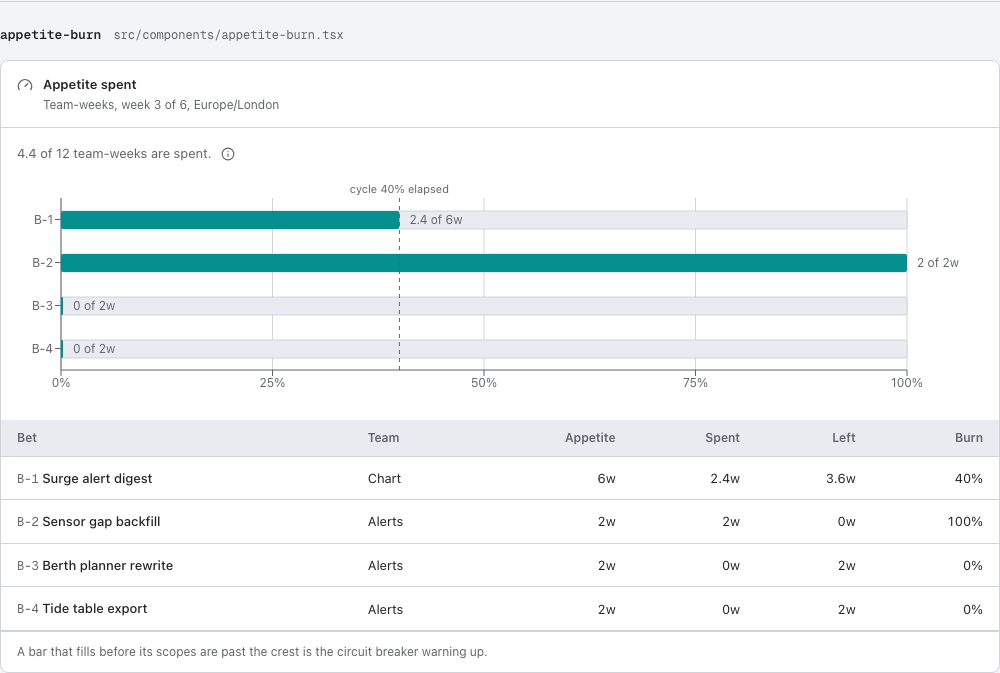The image size is (1000, 673).
Task: Click the B-4 empty bar track
Action: (484, 349)
